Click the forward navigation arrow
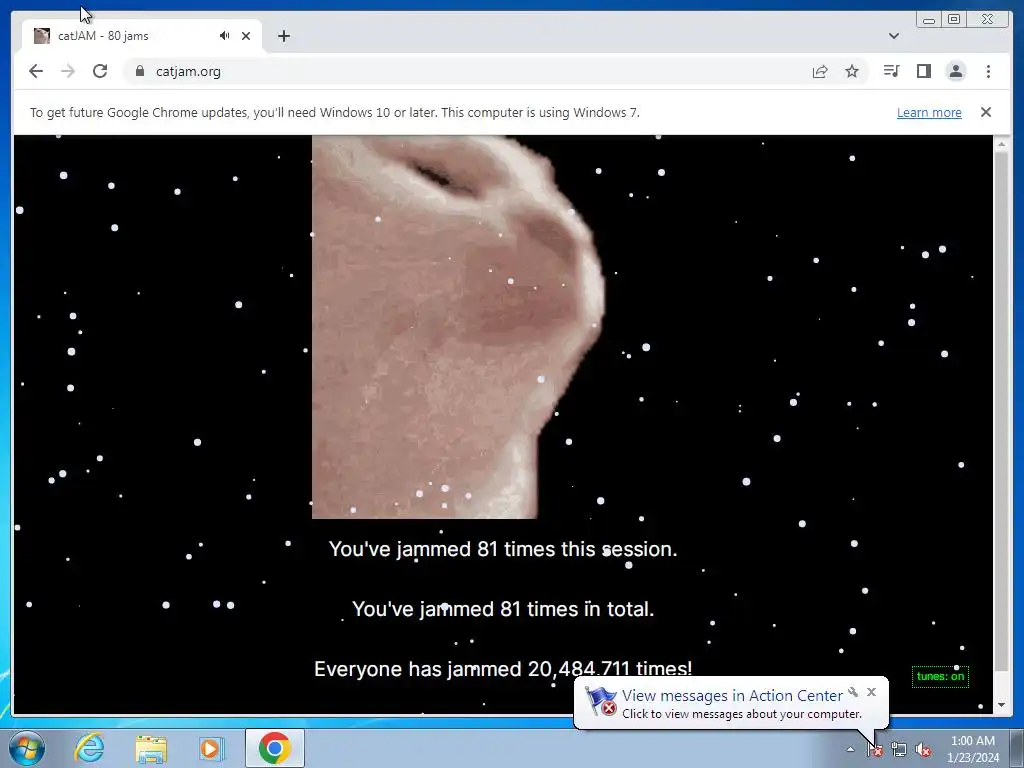This screenshot has width=1024, height=768. pos(68,71)
